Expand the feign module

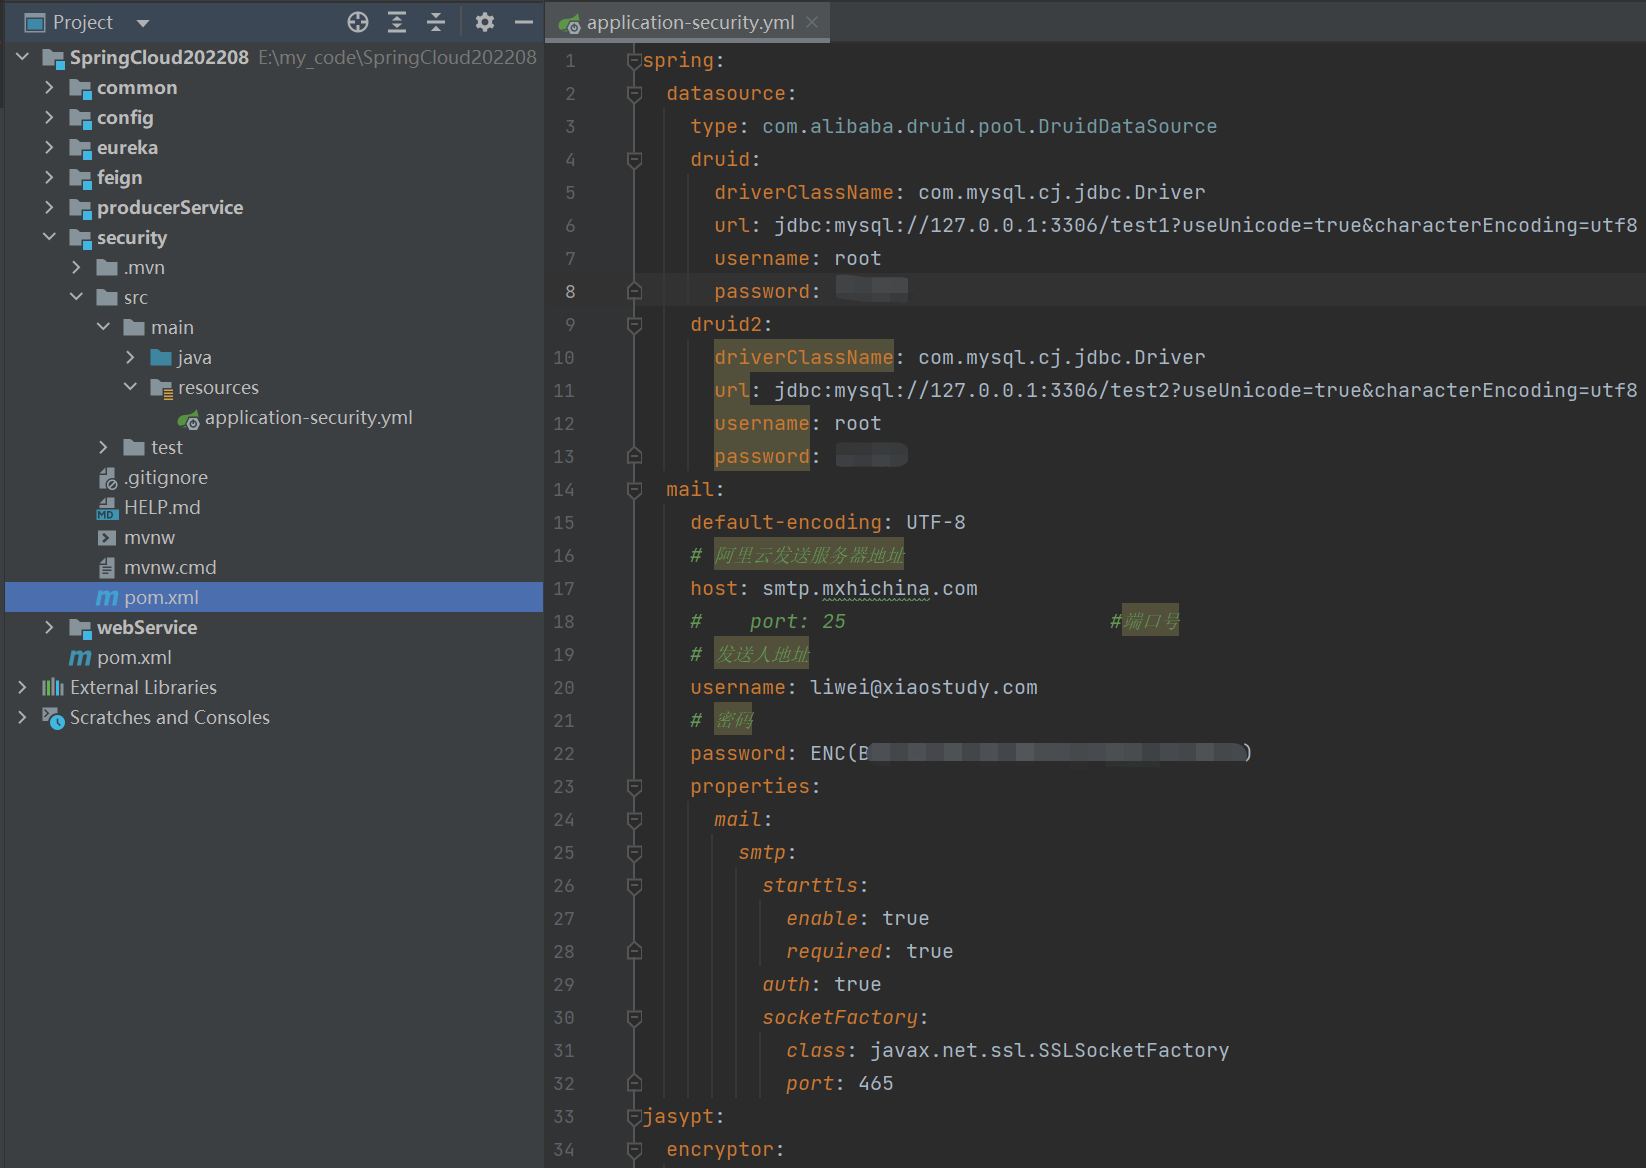pyautogui.click(x=49, y=177)
